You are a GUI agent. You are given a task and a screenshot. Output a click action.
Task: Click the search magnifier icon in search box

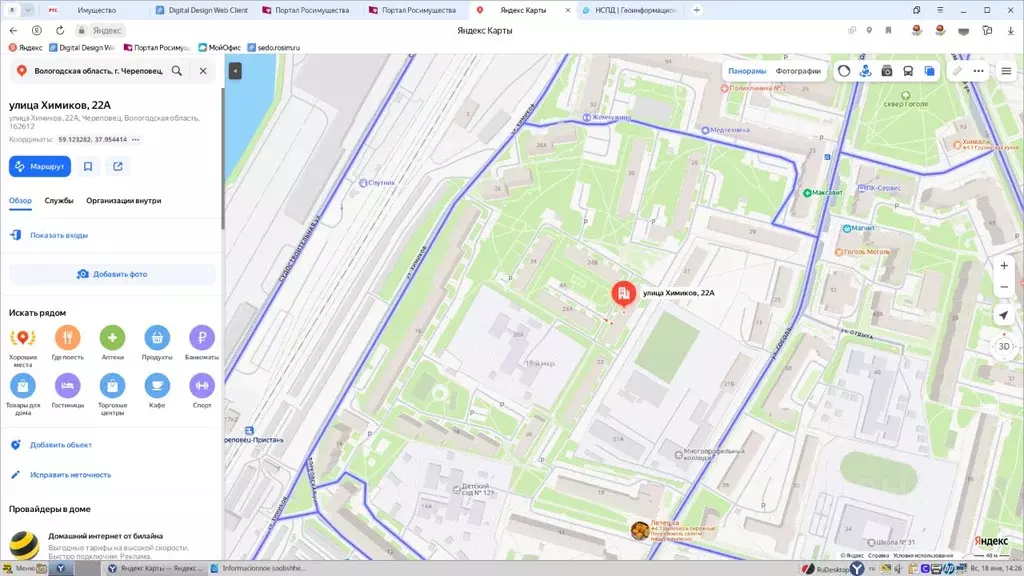click(177, 71)
